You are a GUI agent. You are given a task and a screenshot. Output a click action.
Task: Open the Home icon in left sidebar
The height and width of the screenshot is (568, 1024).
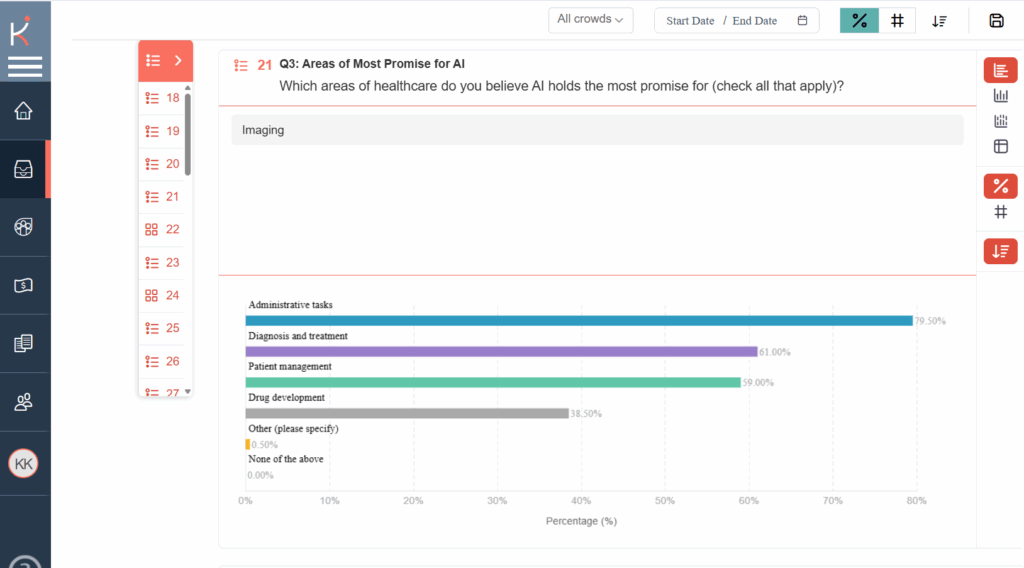23,111
